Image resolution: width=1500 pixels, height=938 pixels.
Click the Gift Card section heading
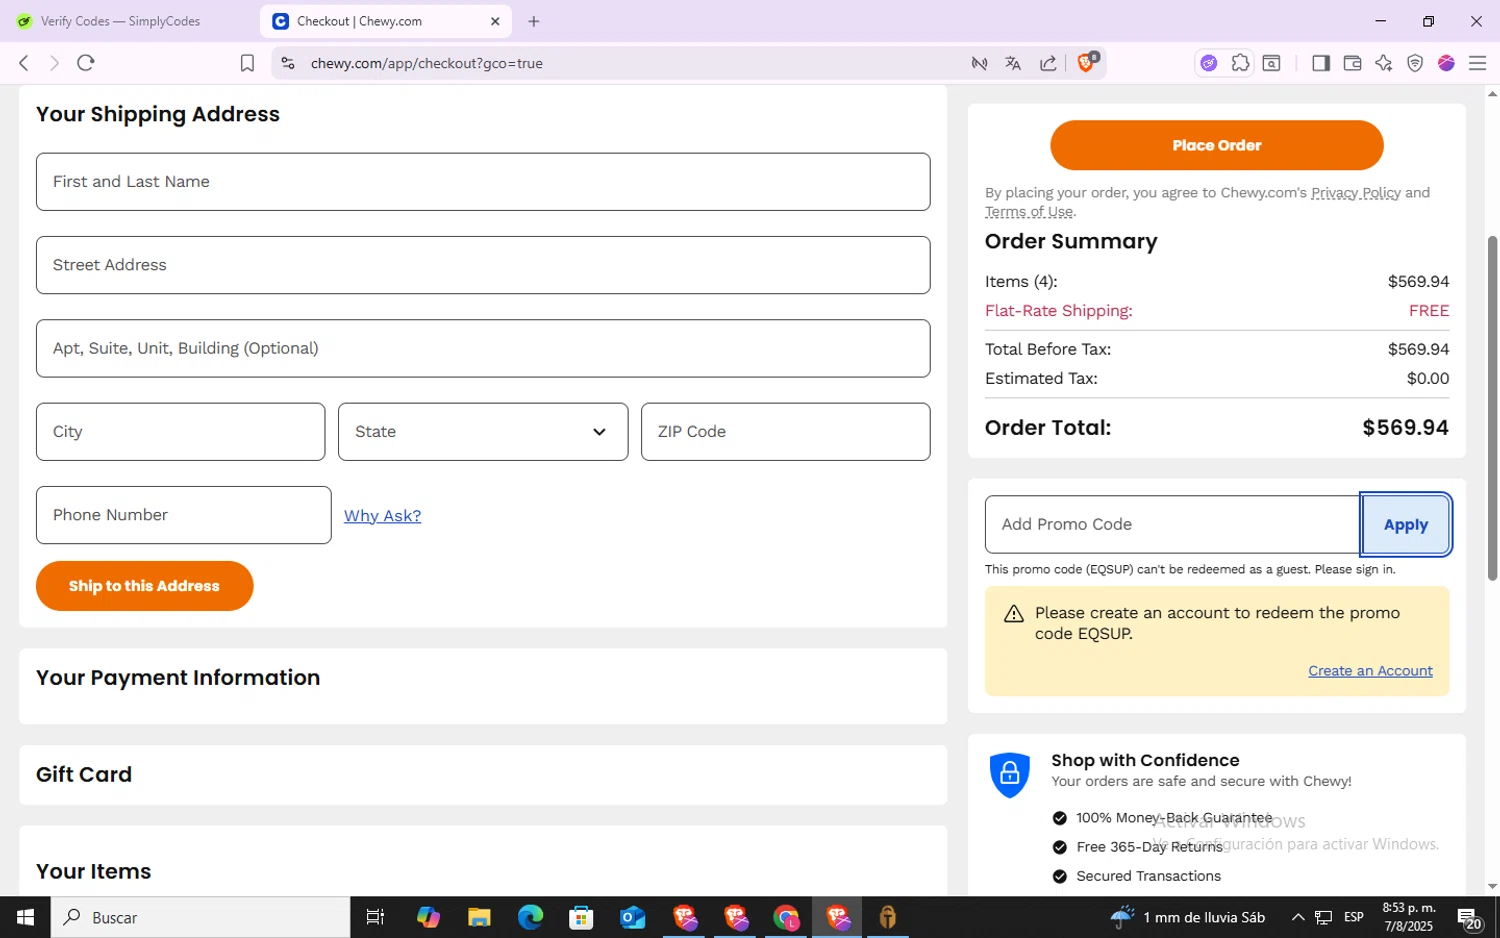coord(84,774)
